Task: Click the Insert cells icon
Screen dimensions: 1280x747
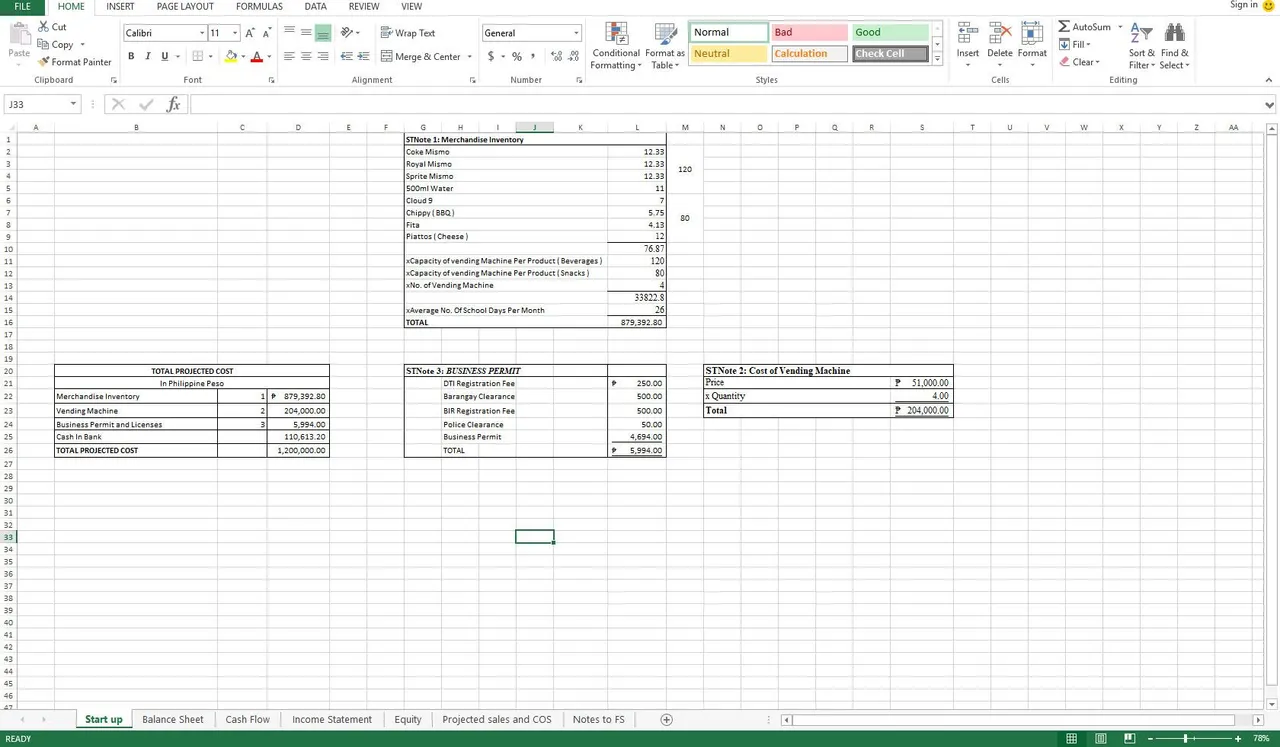Action: [967, 33]
